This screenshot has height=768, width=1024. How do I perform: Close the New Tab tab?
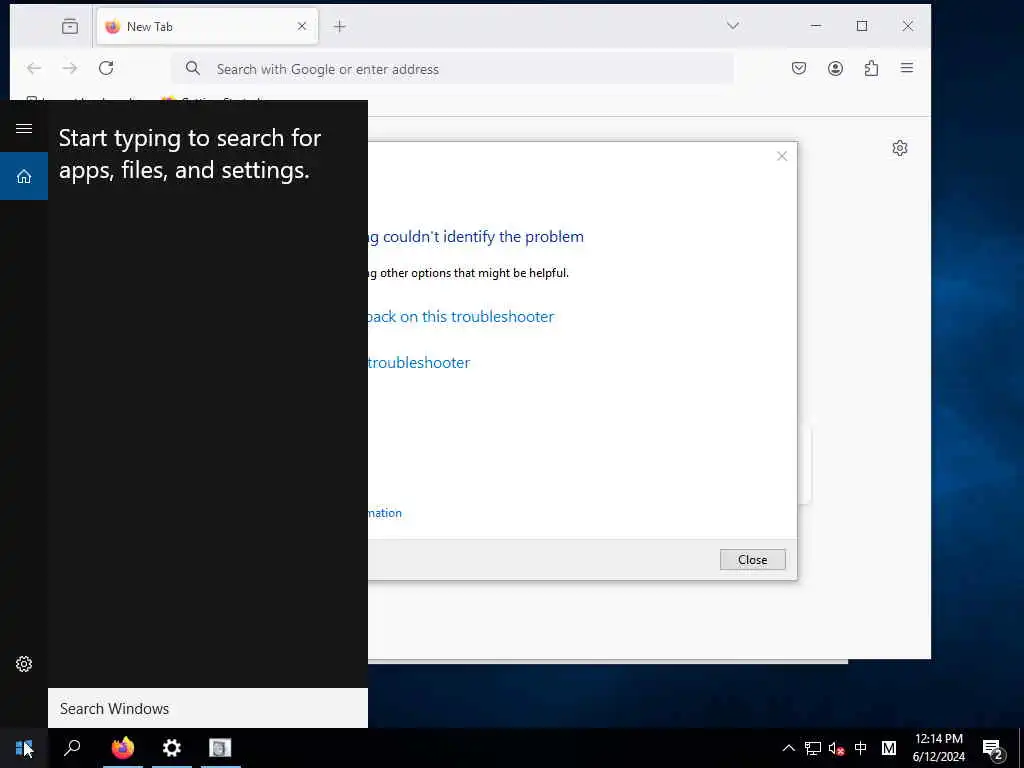[302, 26]
